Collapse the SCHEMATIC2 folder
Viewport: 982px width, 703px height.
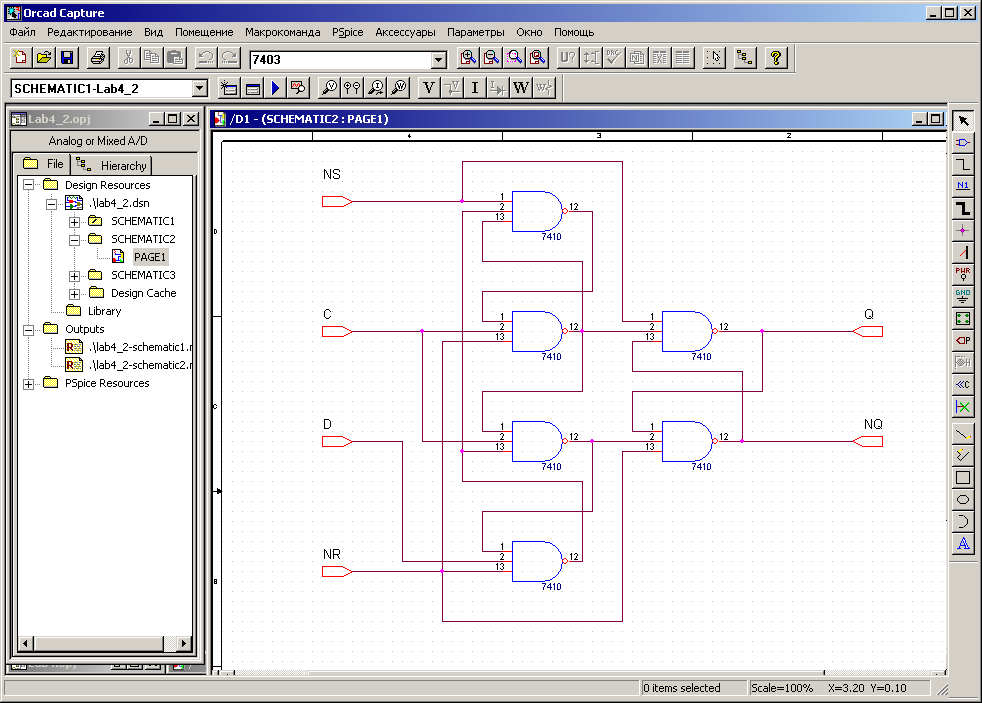(x=74, y=240)
